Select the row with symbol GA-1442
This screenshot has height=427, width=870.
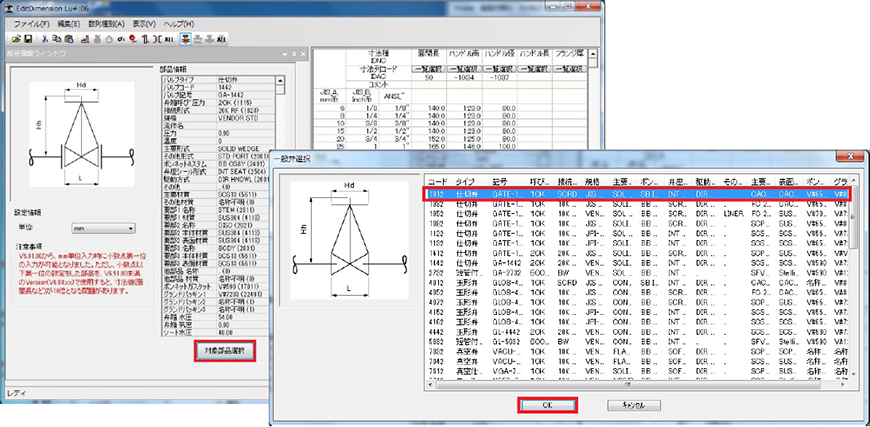[637, 262]
